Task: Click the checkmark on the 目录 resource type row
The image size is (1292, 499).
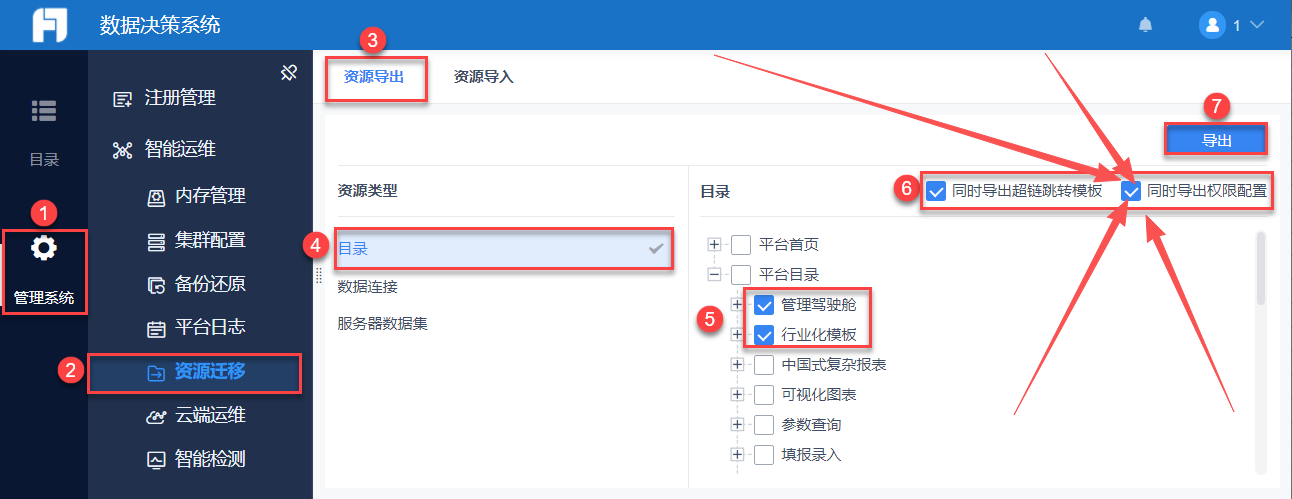Action: (x=656, y=249)
